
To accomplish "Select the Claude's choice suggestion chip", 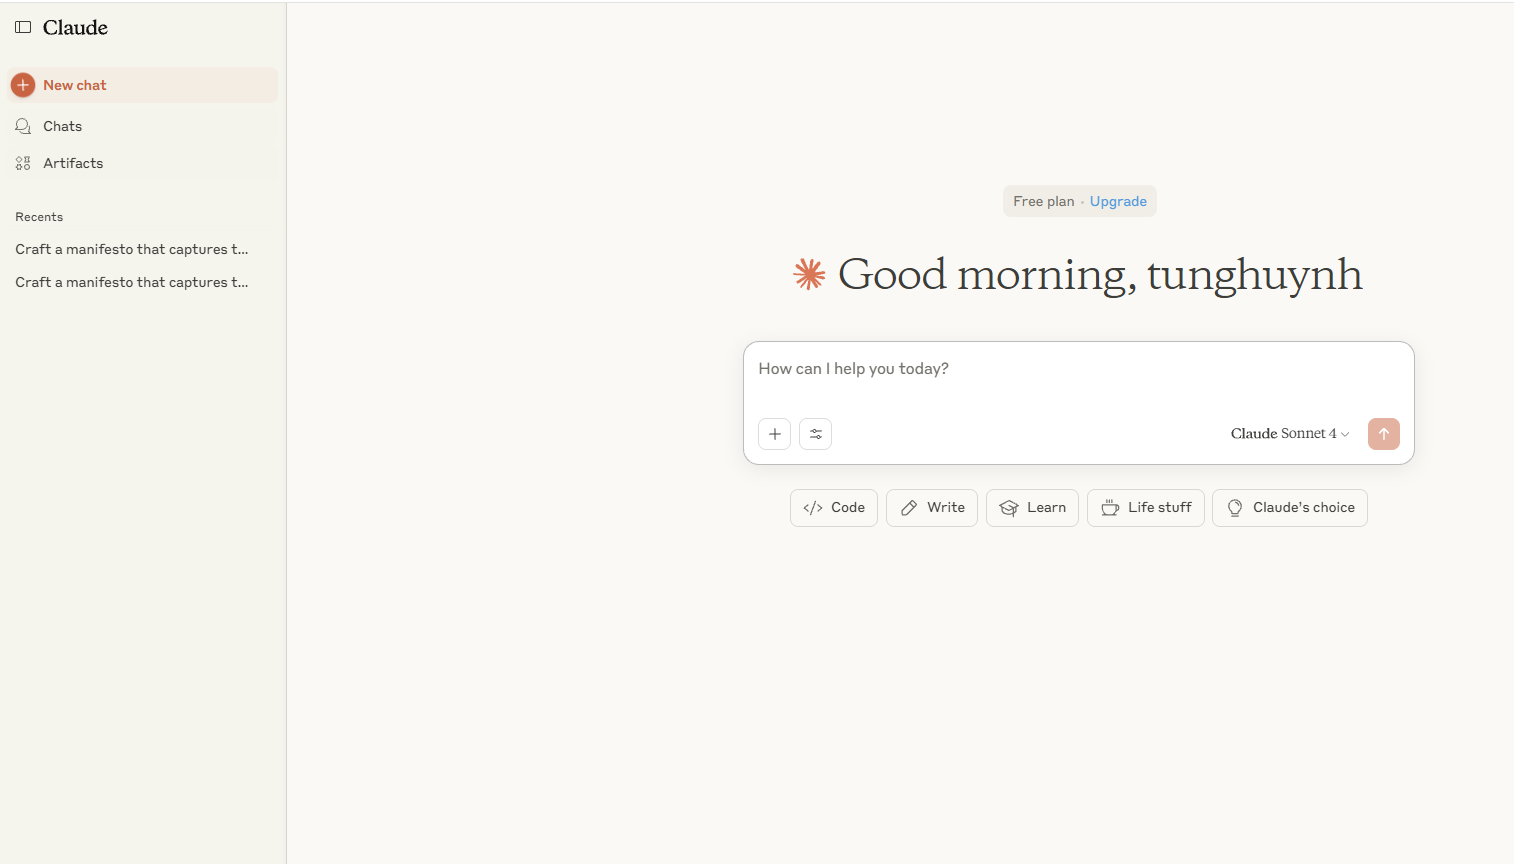I will pyautogui.click(x=1290, y=508).
